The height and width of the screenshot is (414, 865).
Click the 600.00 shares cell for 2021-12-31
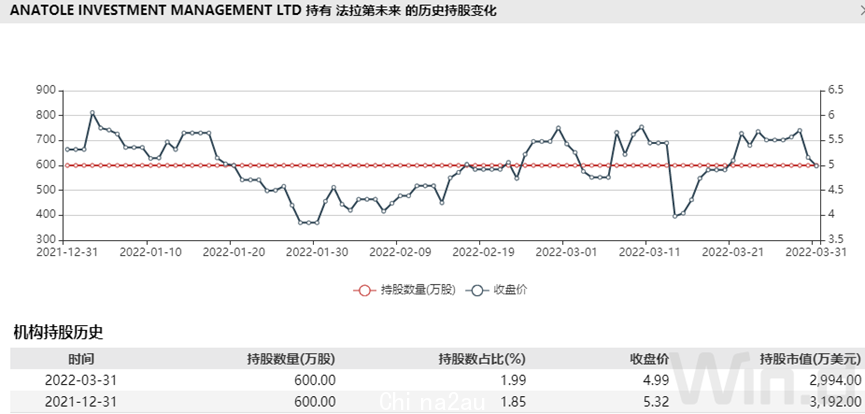tap(317, 401)
